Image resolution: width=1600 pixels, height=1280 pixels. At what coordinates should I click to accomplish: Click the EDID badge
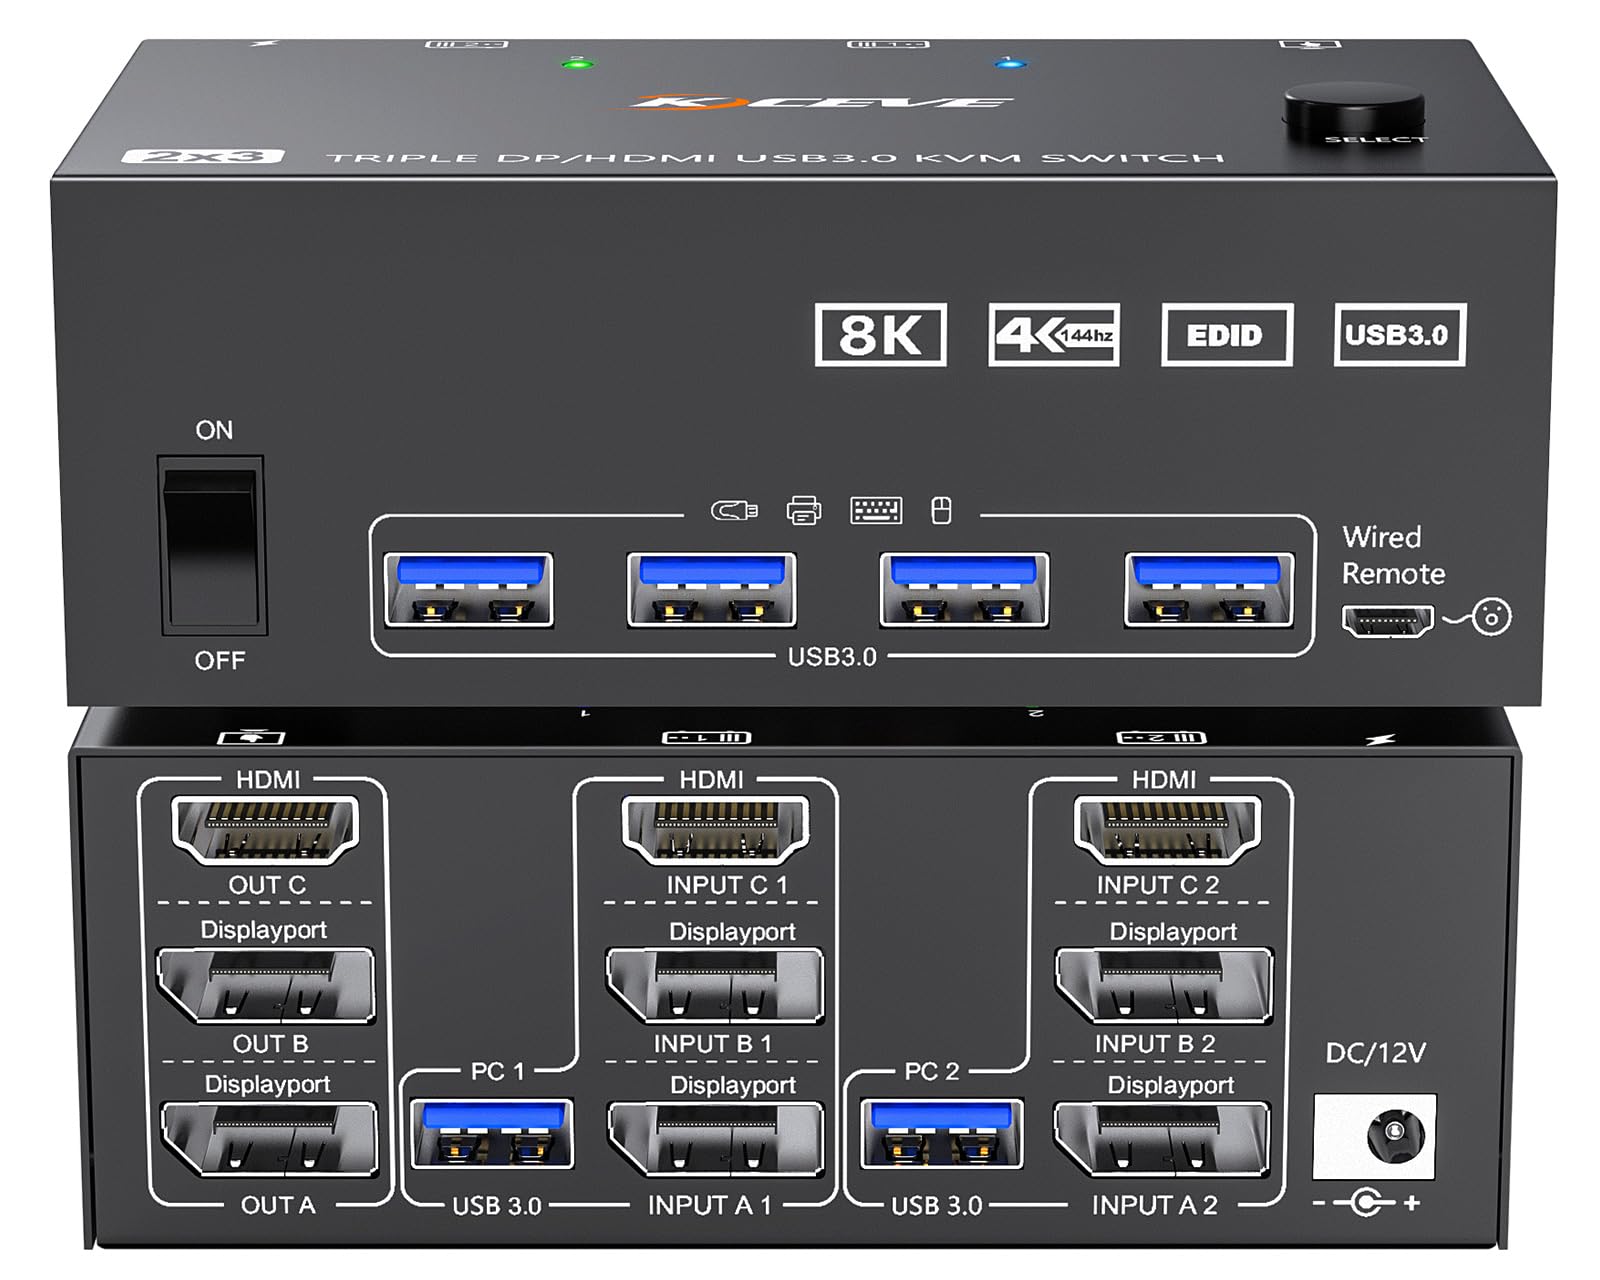[1227, 335]
